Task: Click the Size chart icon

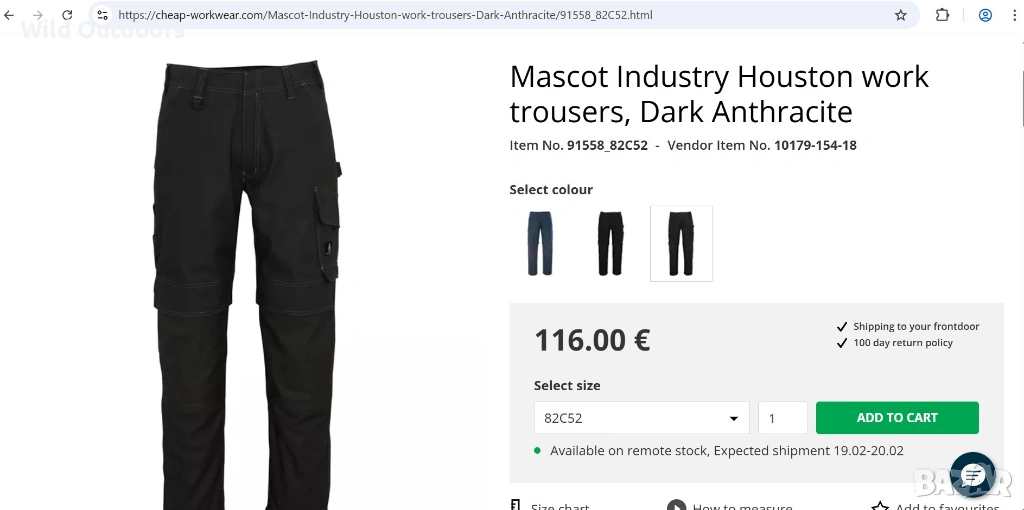Action: pyautogui.click(x=516, y=506)
